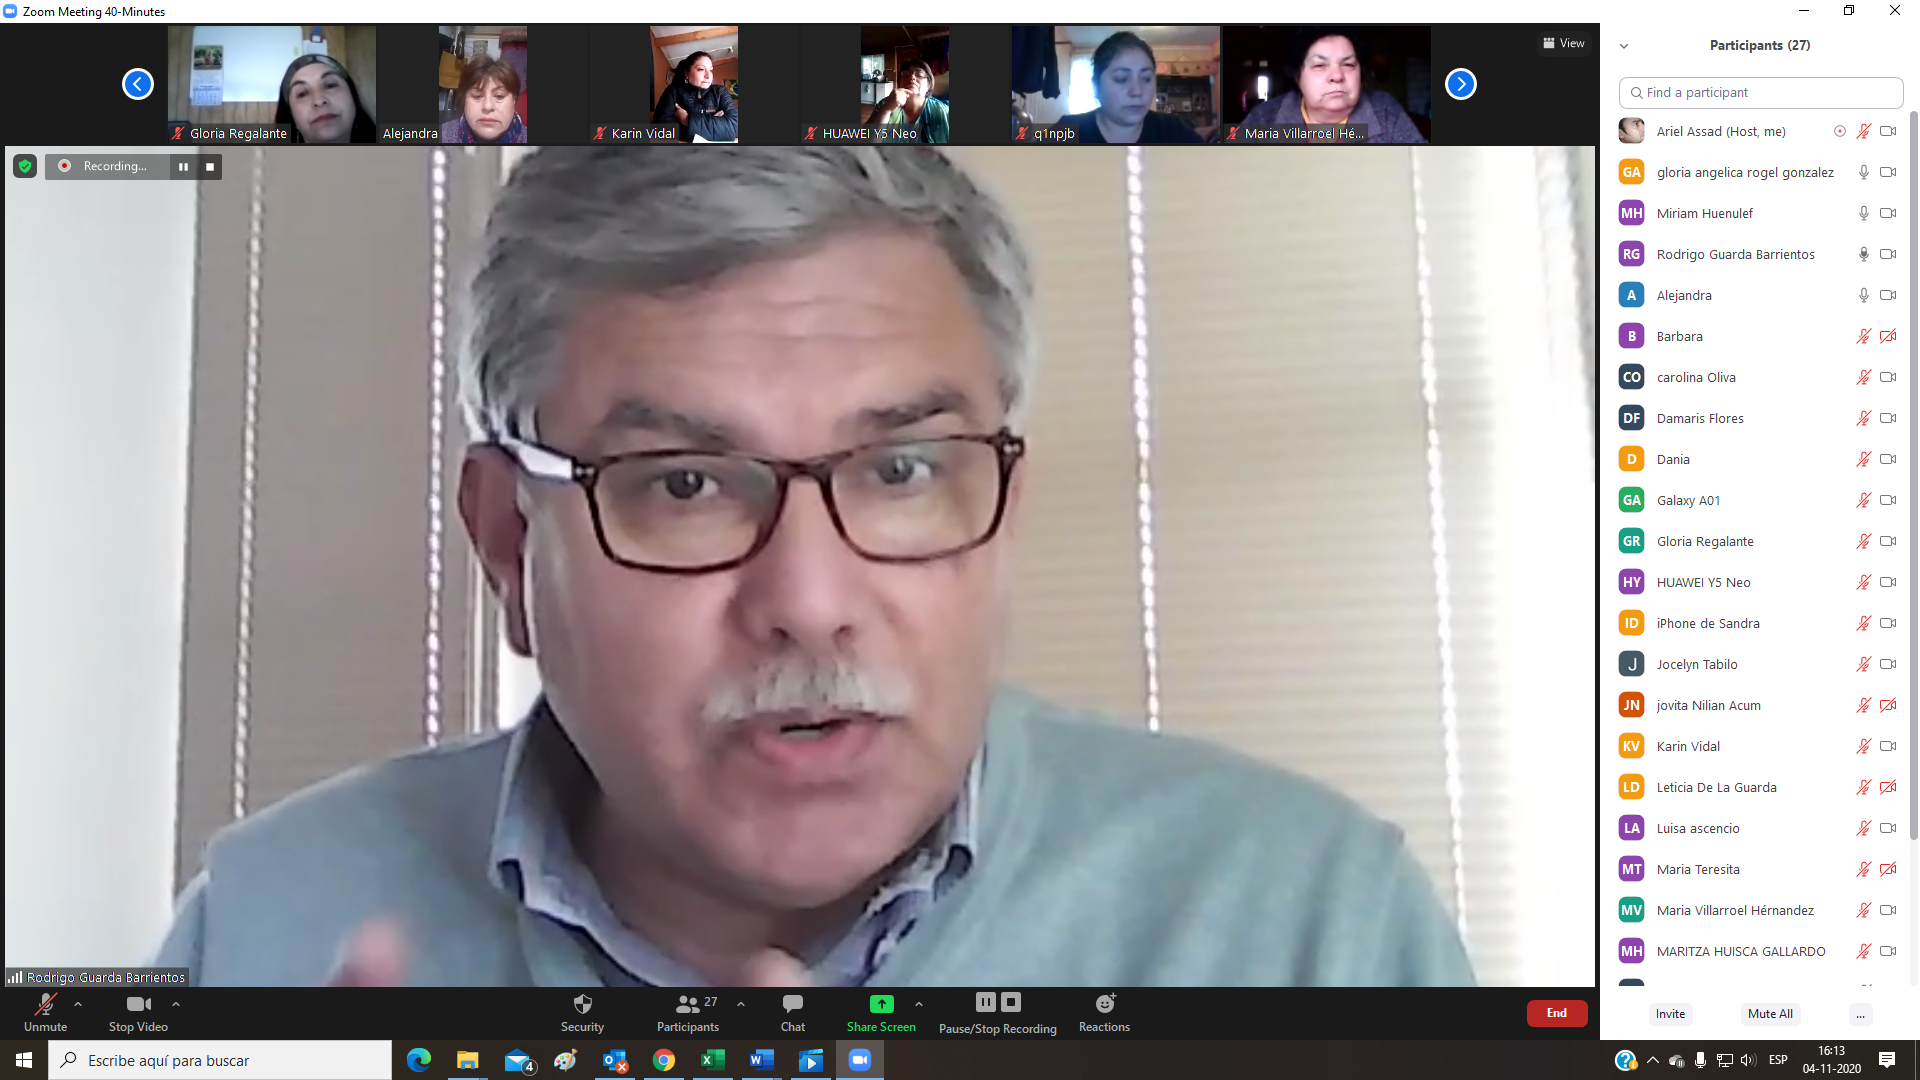The image size is (1920, 1080).
Task: Open the Participants panel button
Action: click(x=688, y=1013)
